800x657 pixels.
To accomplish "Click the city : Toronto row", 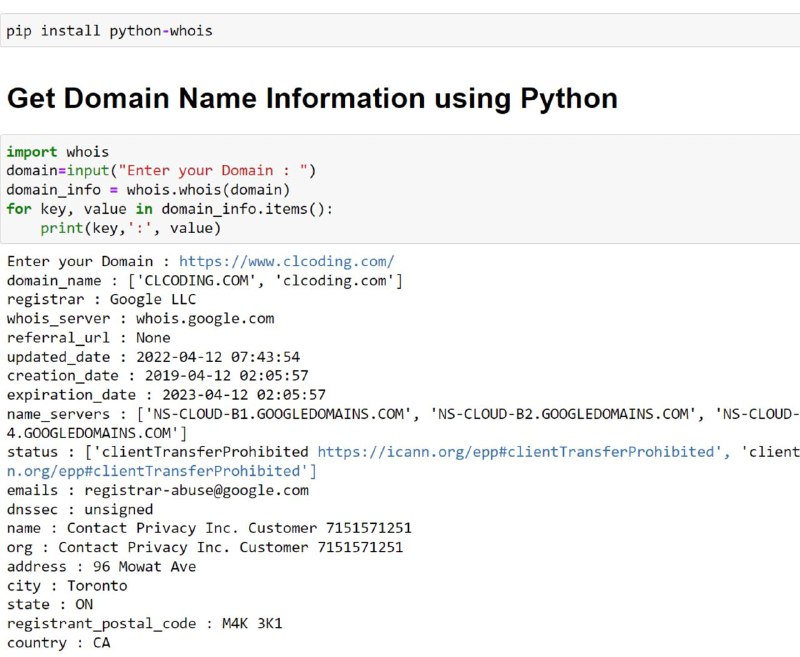I will pyautogui.click(x=67, y=586).
